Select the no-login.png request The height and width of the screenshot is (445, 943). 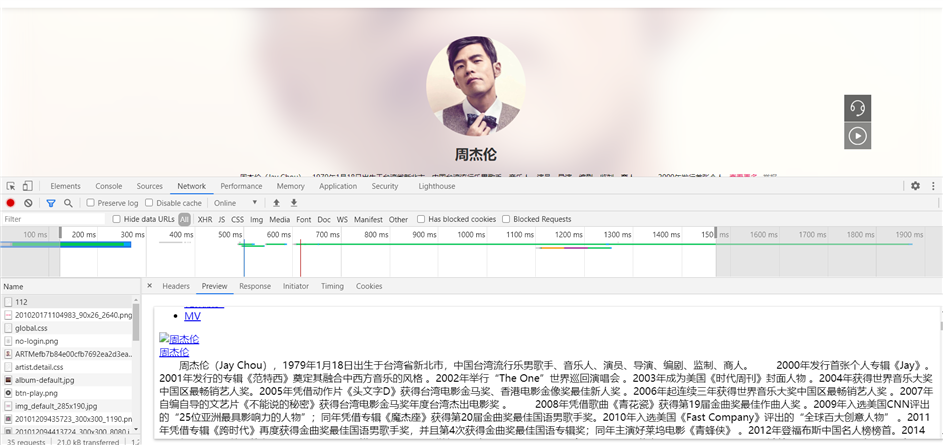click(66, 341)
